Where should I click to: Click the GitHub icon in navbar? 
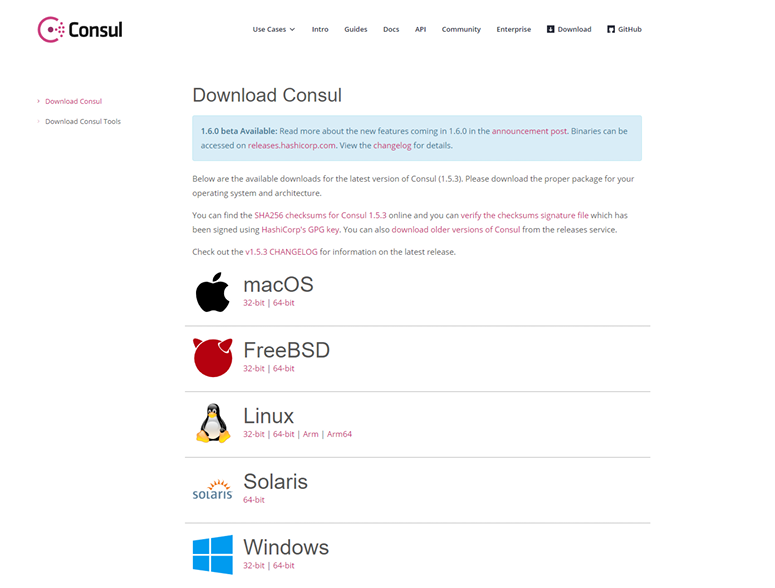[611, 29]
